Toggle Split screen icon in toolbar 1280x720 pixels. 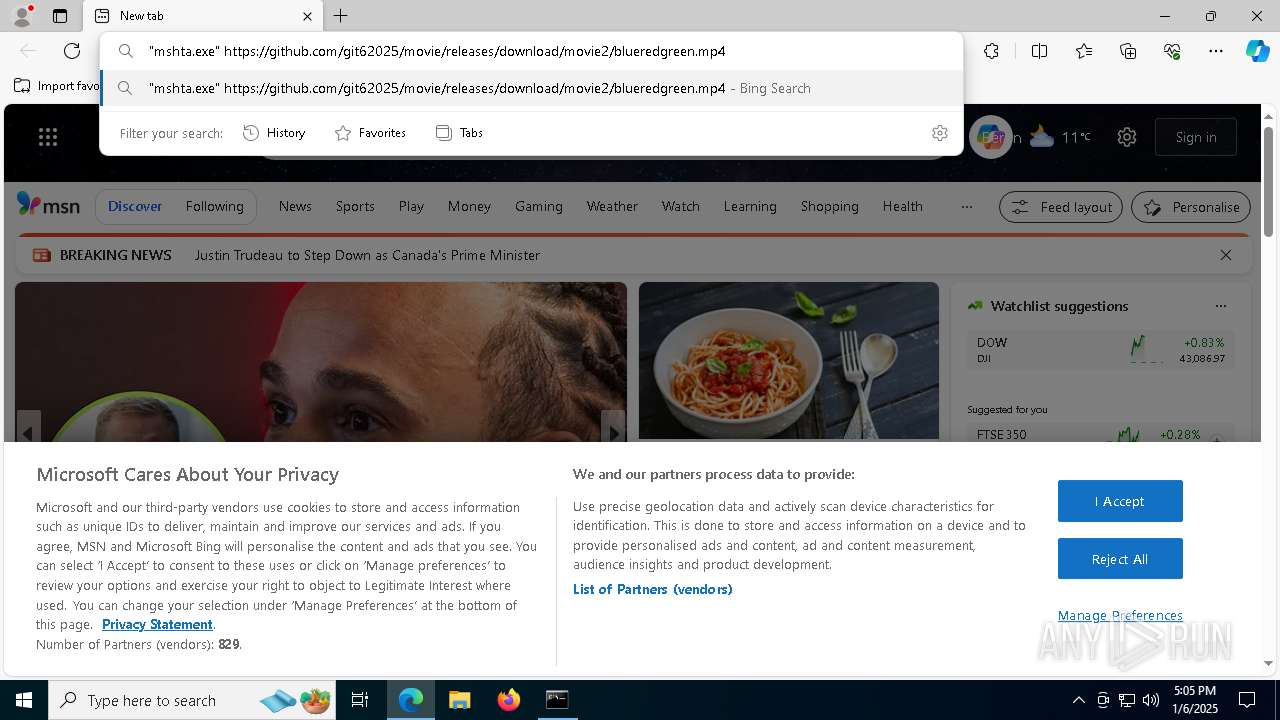coord(1039,51)
